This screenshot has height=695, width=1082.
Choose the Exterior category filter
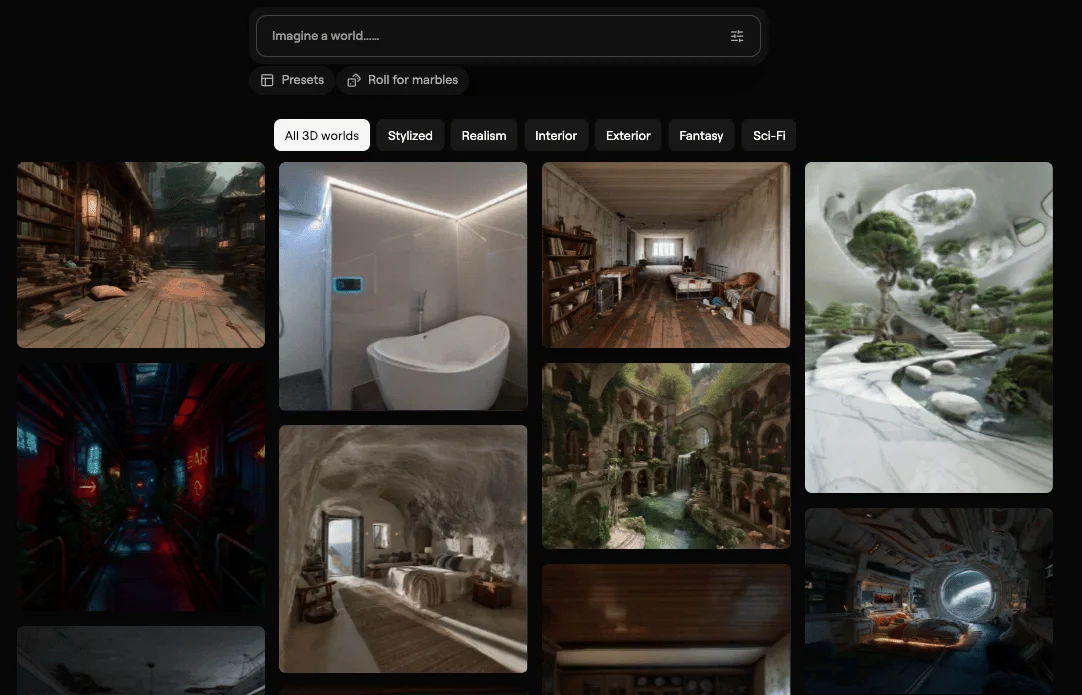tap(628, 135)
